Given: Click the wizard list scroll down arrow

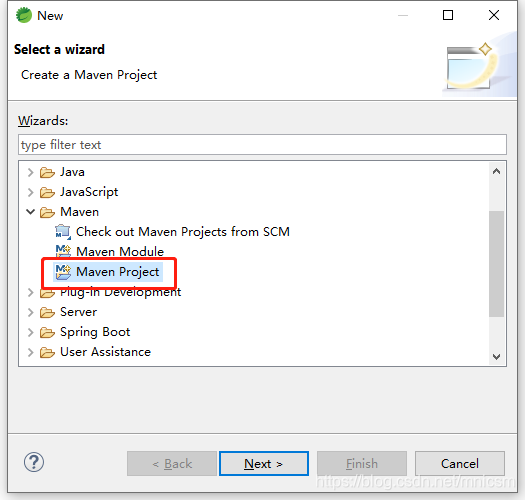Looking at the screenshot, I should pos(497,357).
